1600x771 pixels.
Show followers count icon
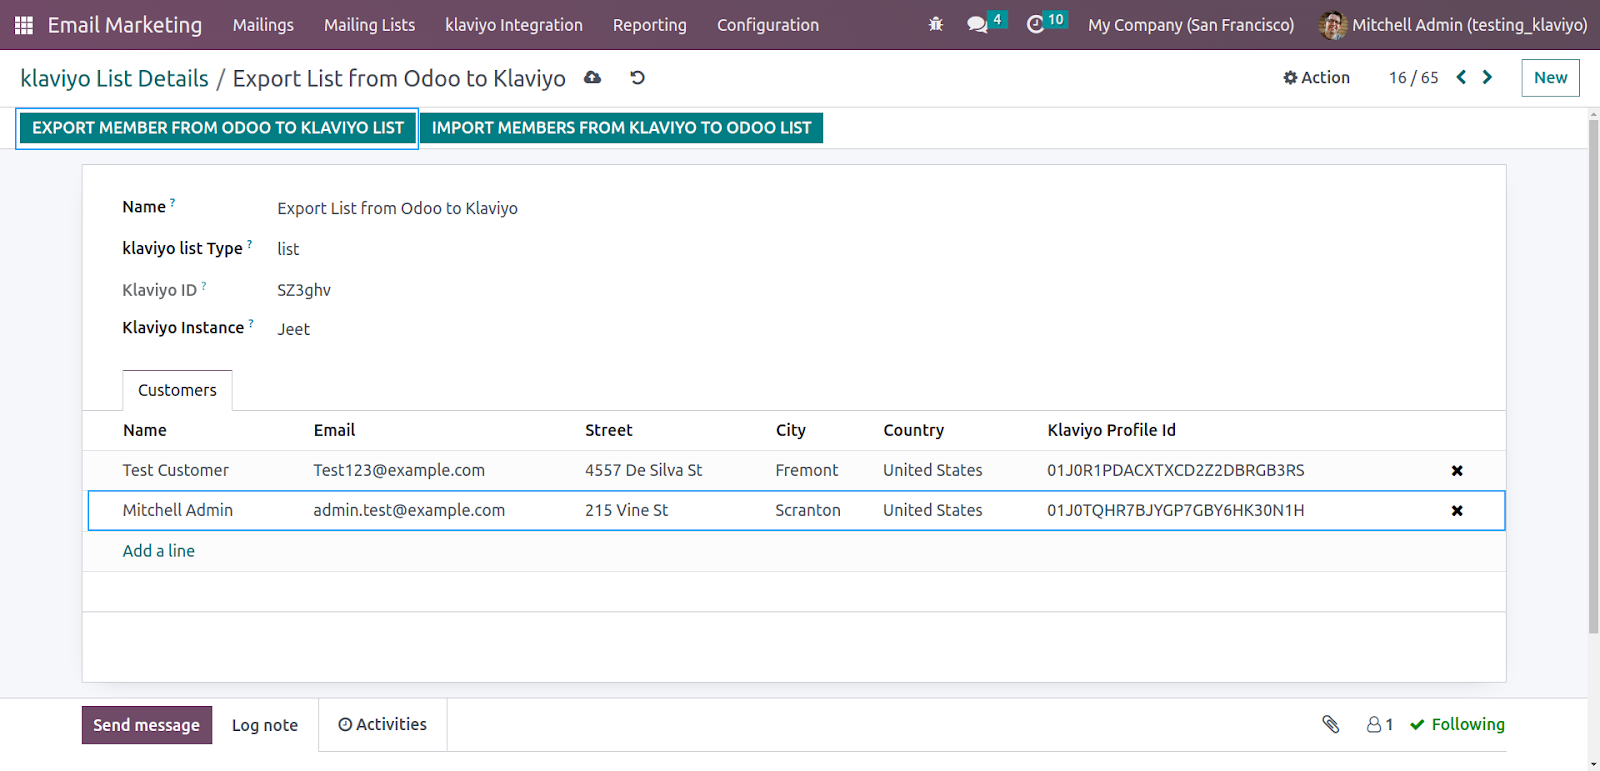point(1380,724)
